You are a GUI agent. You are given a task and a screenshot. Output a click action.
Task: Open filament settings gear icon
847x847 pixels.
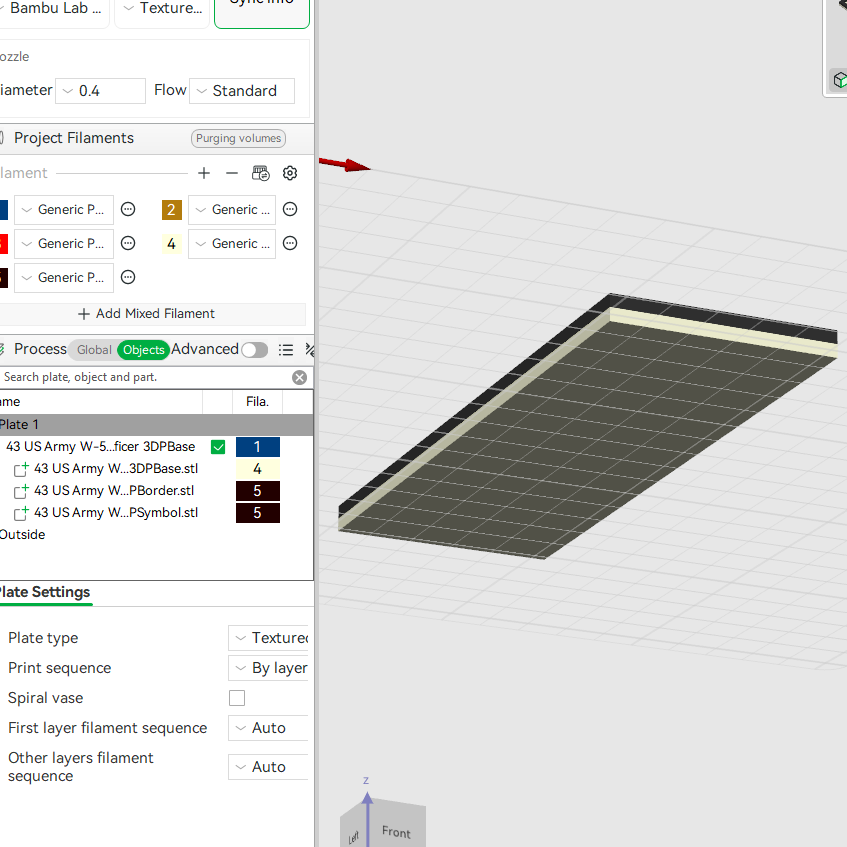coord(290,173)
